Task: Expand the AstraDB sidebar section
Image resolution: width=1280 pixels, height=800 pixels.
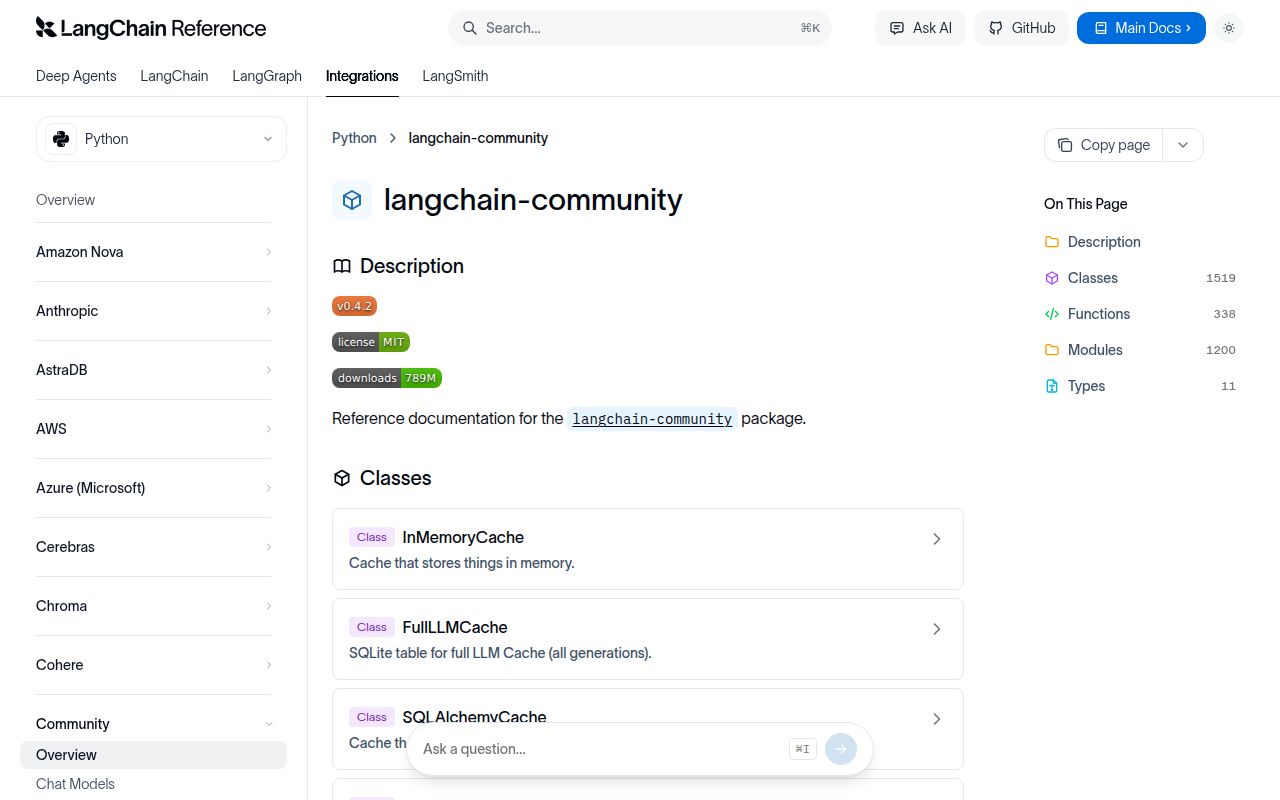Action: (x=154, y=370)
